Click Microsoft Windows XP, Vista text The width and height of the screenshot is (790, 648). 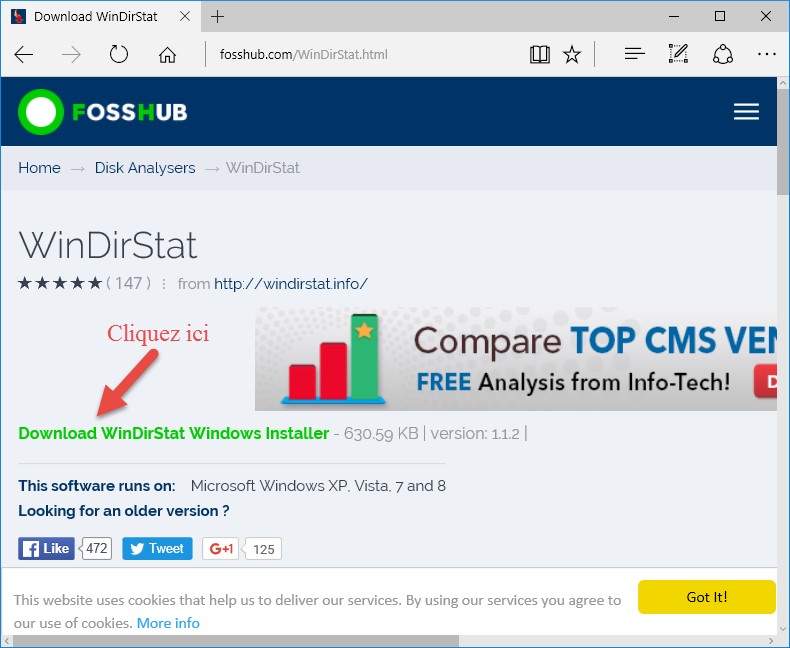(318, 486)
